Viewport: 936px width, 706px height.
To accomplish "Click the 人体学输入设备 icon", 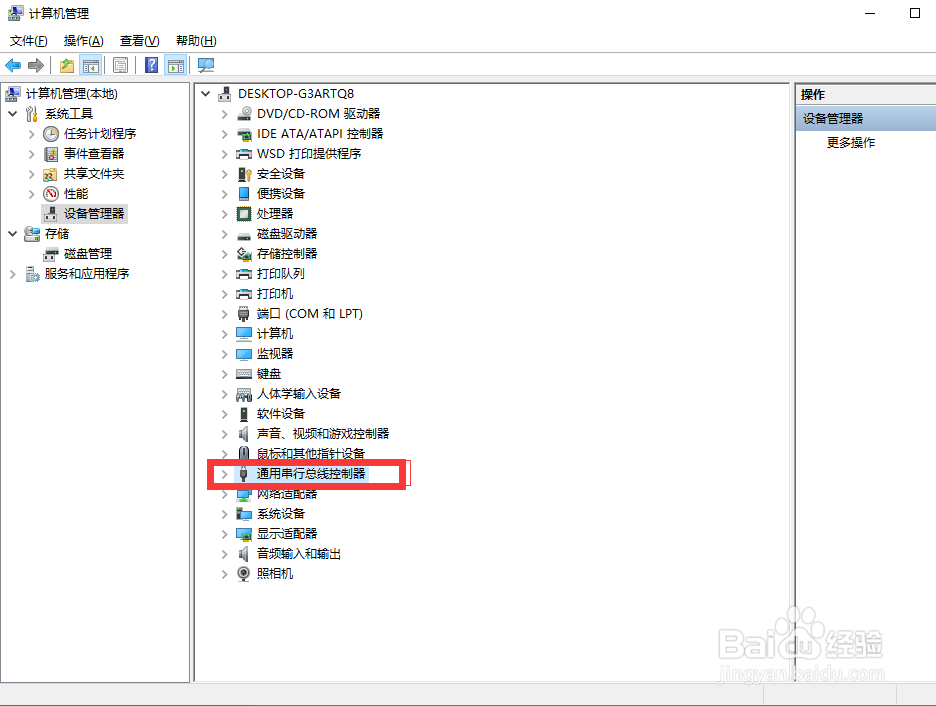I will [244, 394].
